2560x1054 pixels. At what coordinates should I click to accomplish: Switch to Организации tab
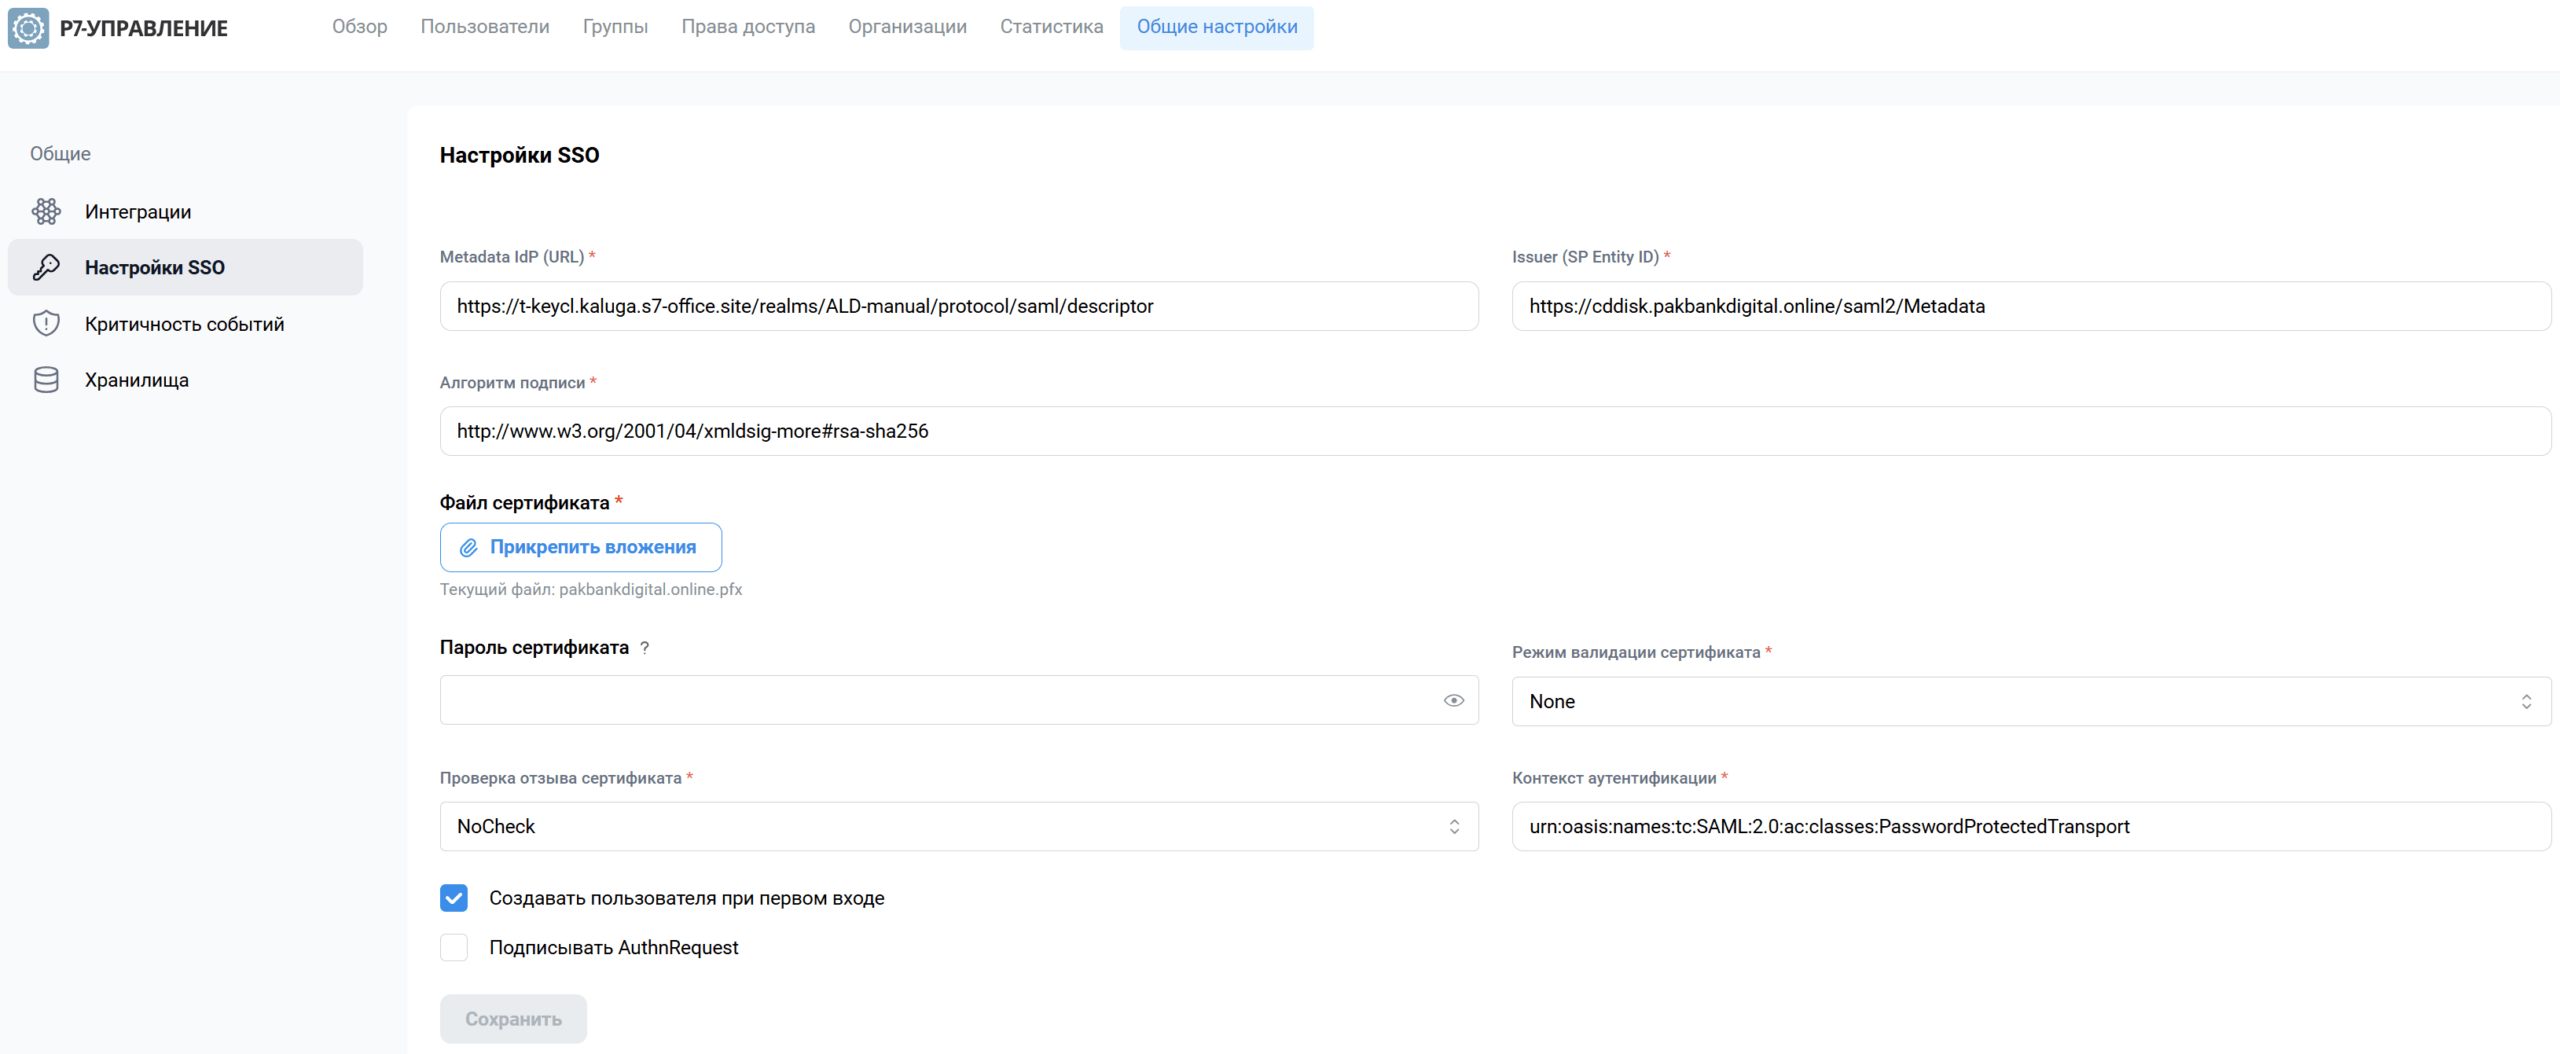(x=907, y=27)
